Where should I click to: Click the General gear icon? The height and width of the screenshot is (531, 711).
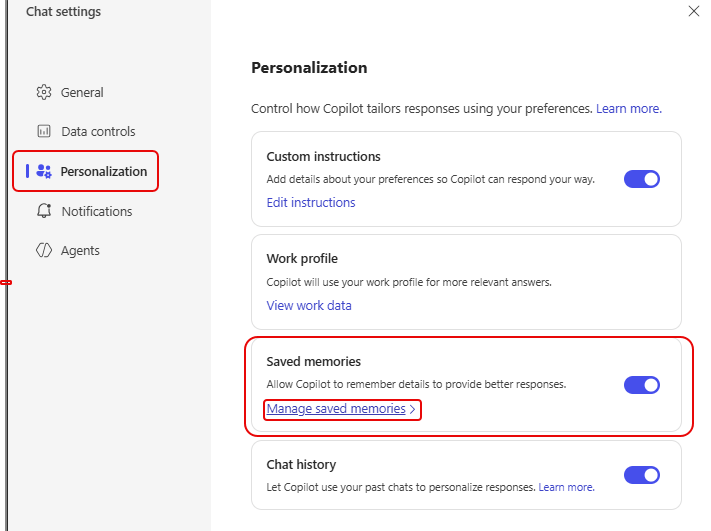point(44,93)
